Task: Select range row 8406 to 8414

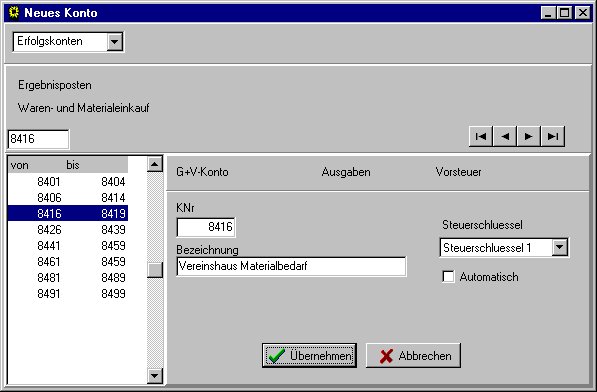Action: pos(68,198)
